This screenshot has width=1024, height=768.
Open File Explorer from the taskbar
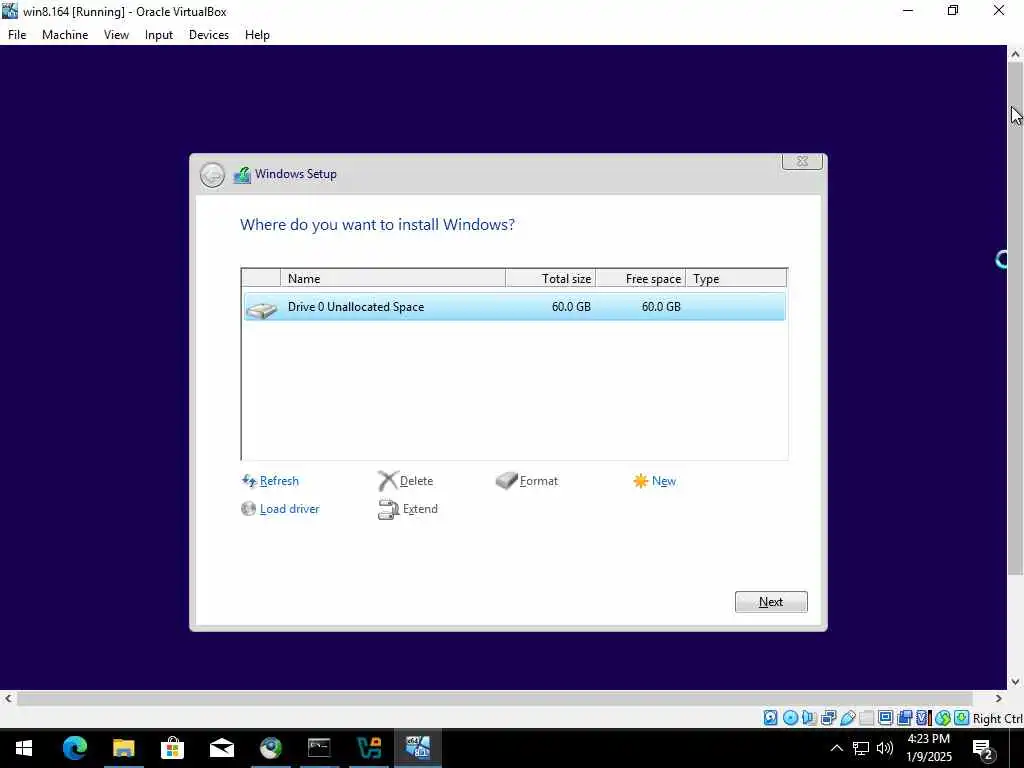(x=123, y=748)
